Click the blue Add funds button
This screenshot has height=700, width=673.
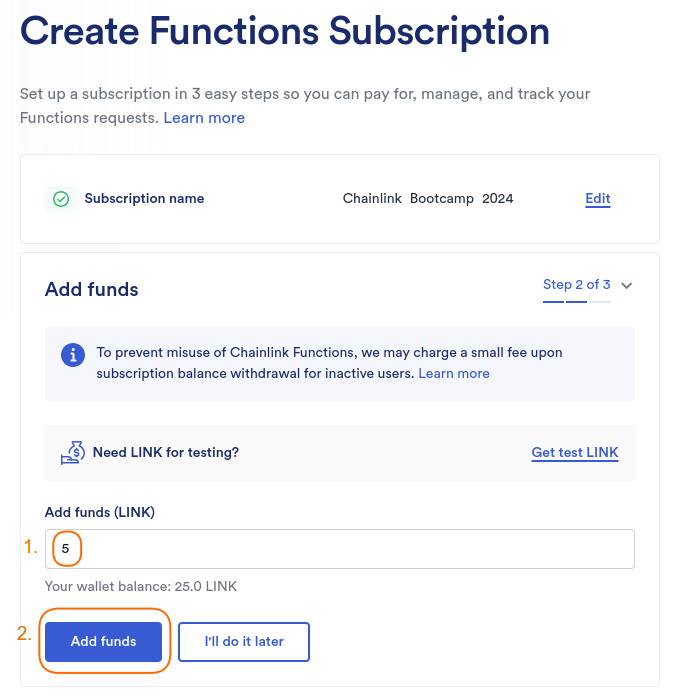tap(104, 642)
